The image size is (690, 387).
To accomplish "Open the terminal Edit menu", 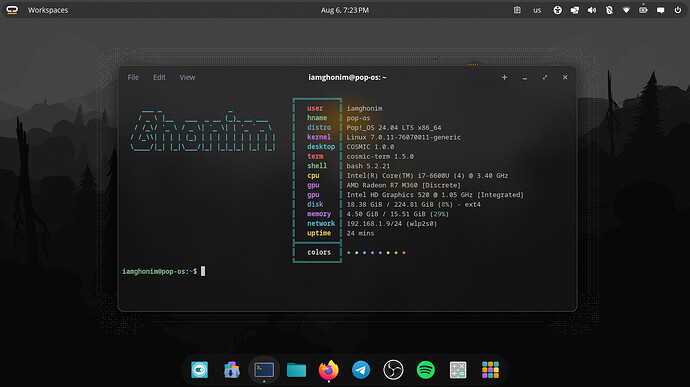I will pyautogui.click(x=159, y=77).
